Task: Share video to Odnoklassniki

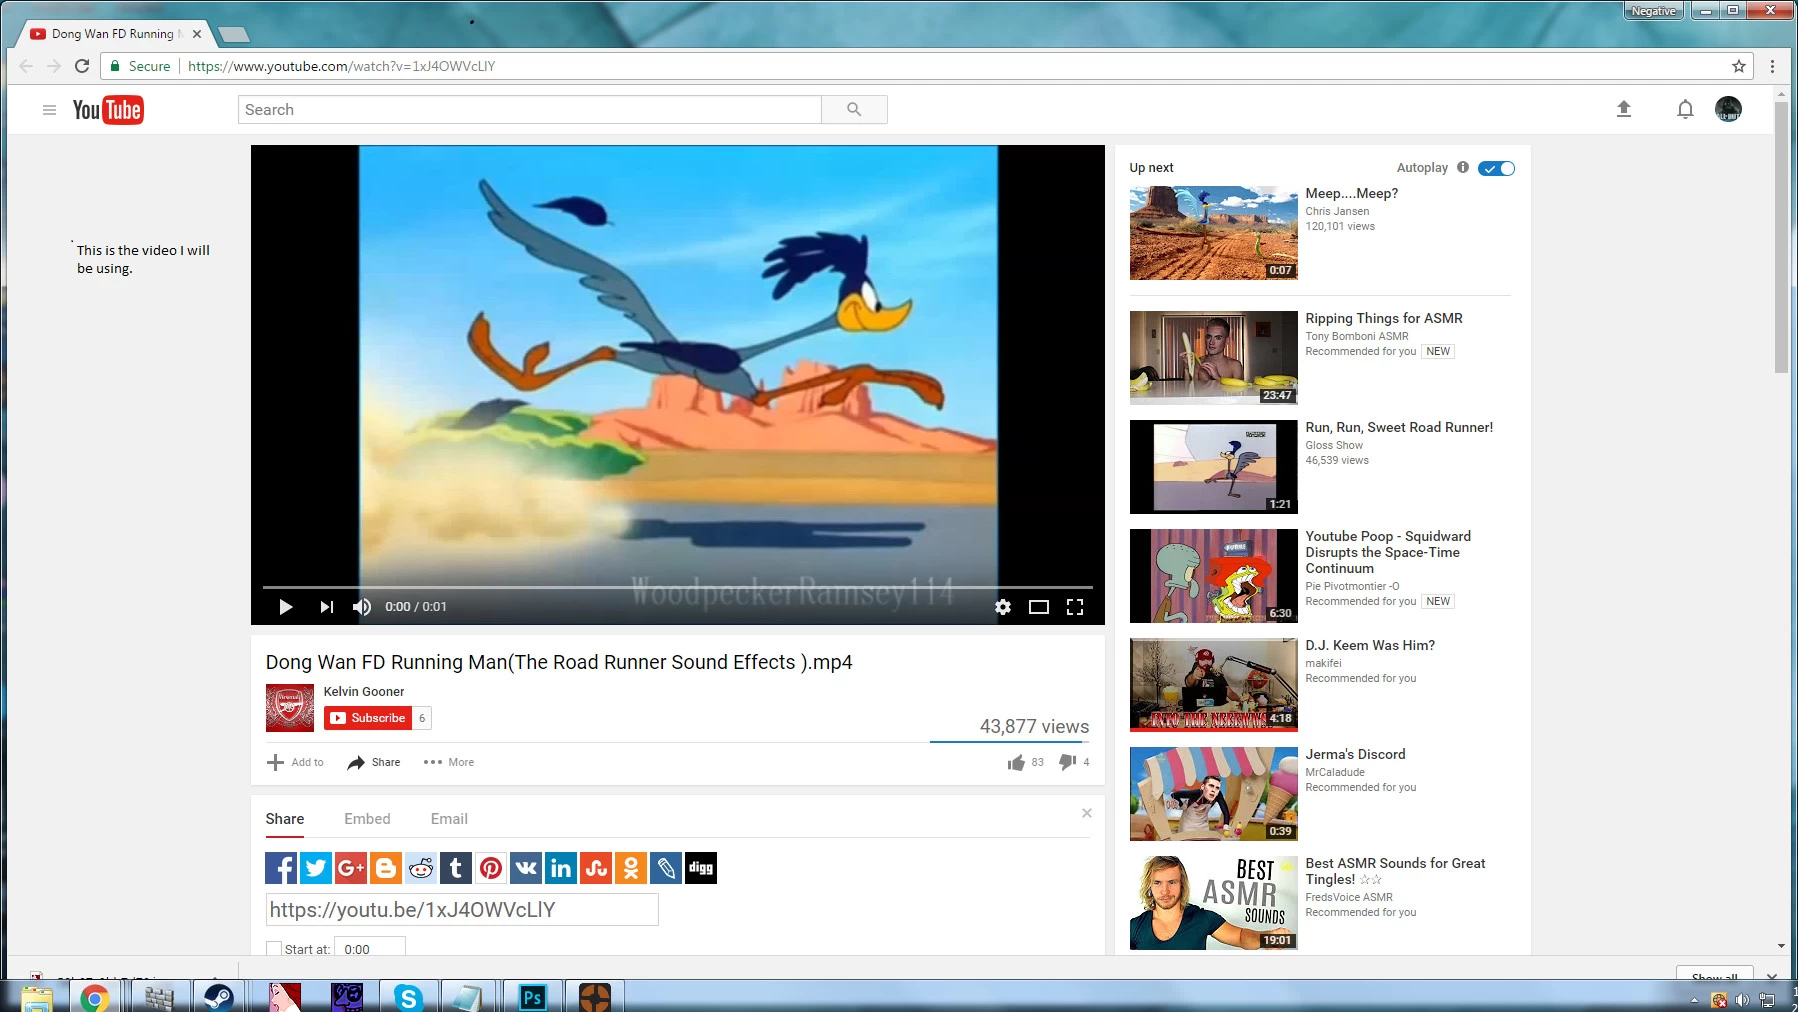Action: click(x=631, y=868)
